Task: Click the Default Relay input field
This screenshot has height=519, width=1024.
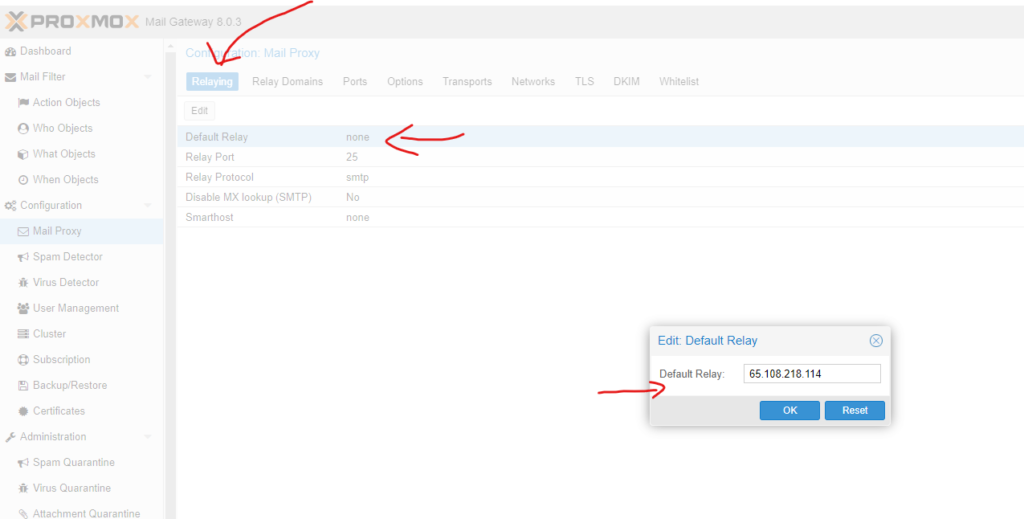Action: point(812,374)
